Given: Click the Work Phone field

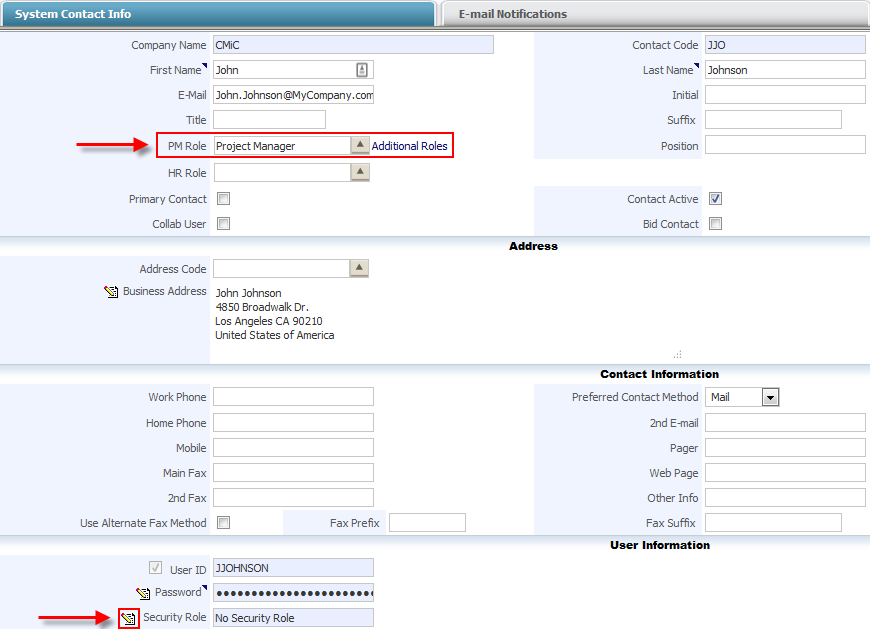Looking at the screenshot, I should pos(292,396).
